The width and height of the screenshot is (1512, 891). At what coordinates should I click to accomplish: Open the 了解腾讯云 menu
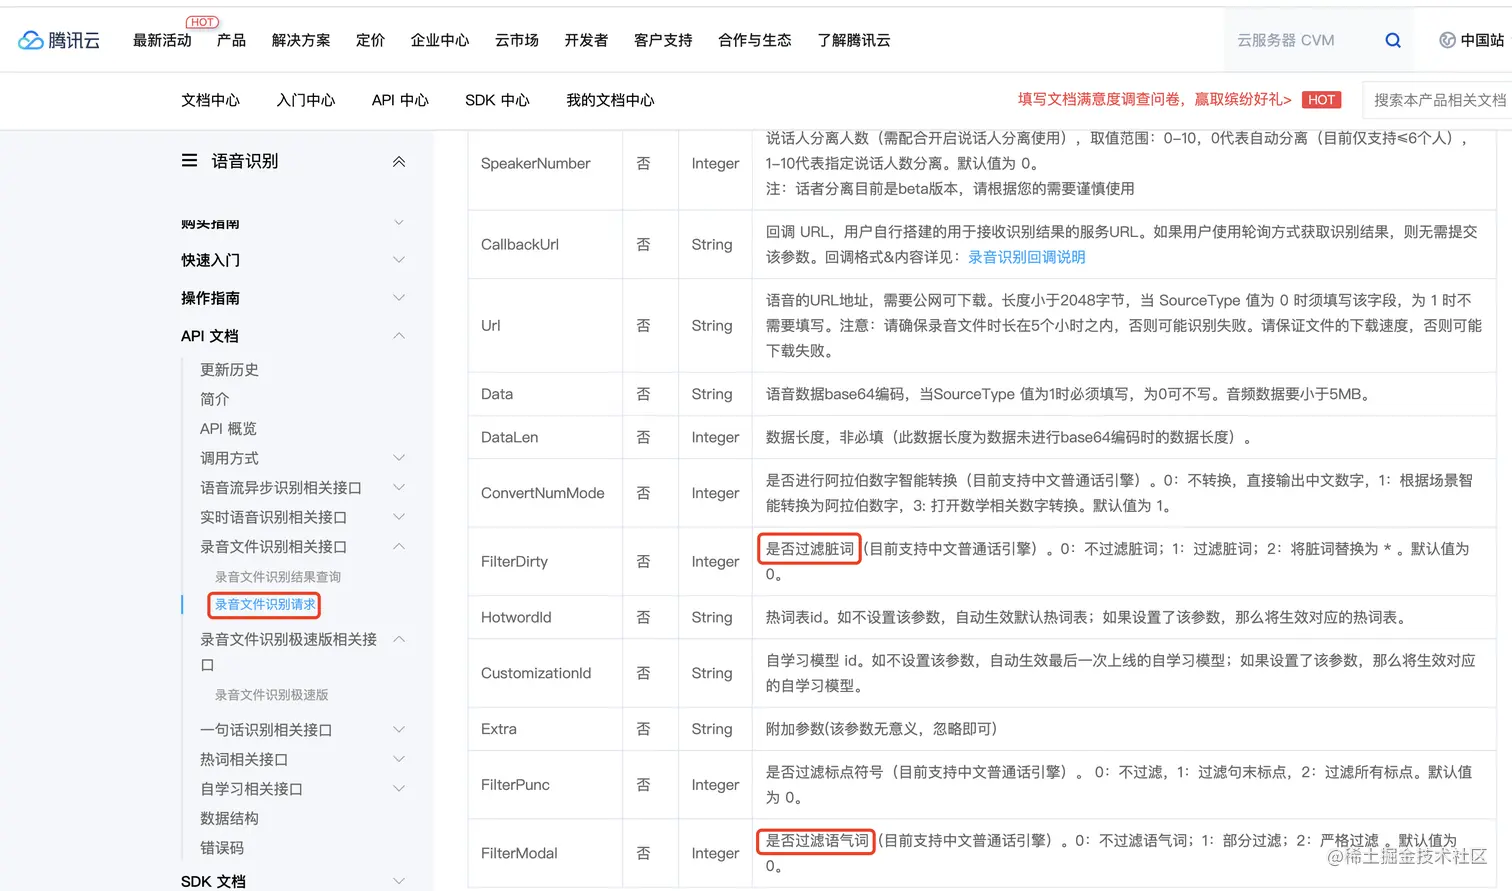(853, 40)
